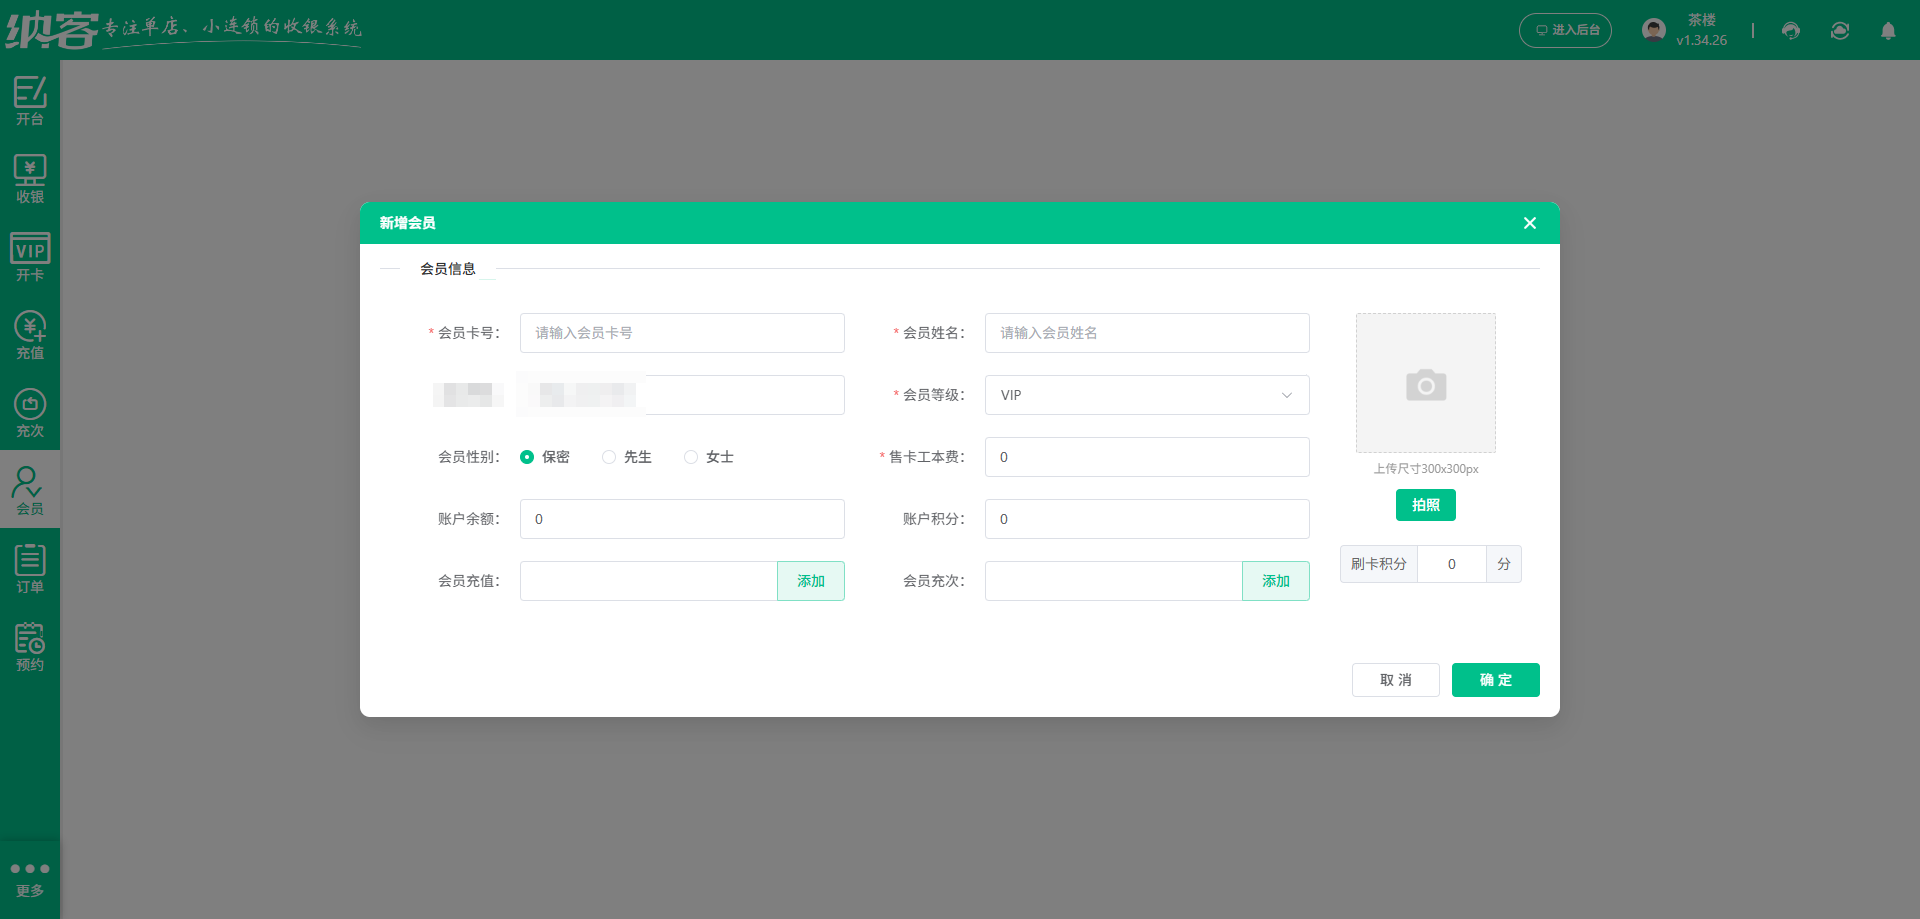The width and height of the screenshot is (1920, 919).
Task: Select the 充值 recharge icon
Action: click(x=30, y=335)
